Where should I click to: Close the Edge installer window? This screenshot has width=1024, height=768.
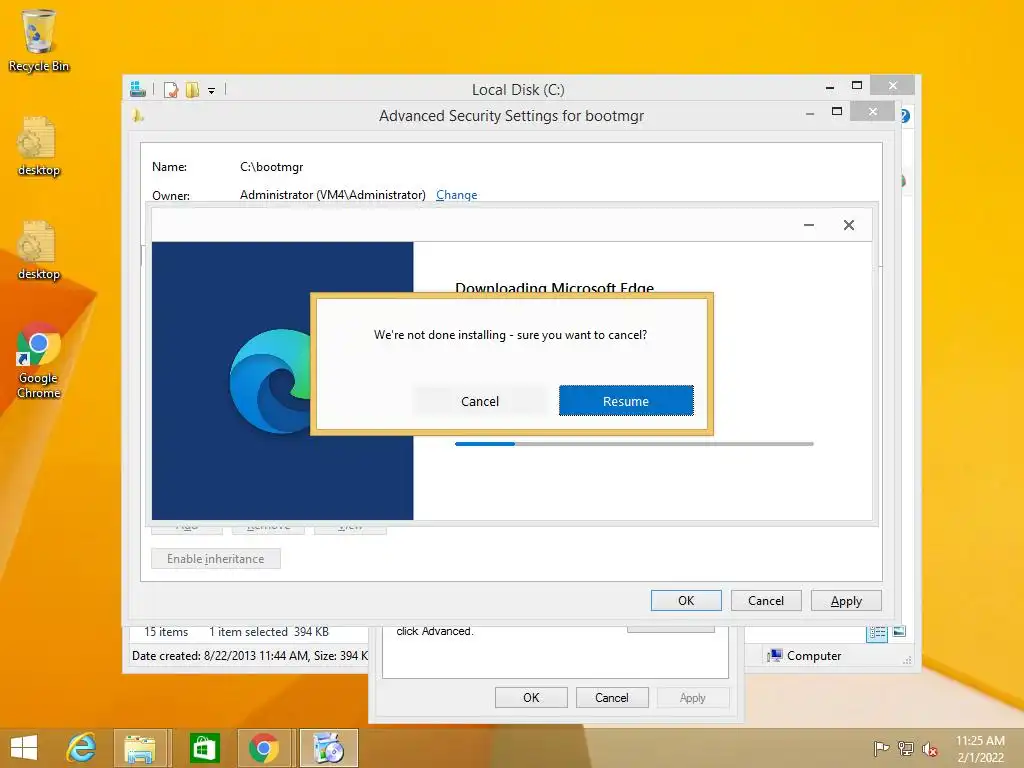[848, 225]
